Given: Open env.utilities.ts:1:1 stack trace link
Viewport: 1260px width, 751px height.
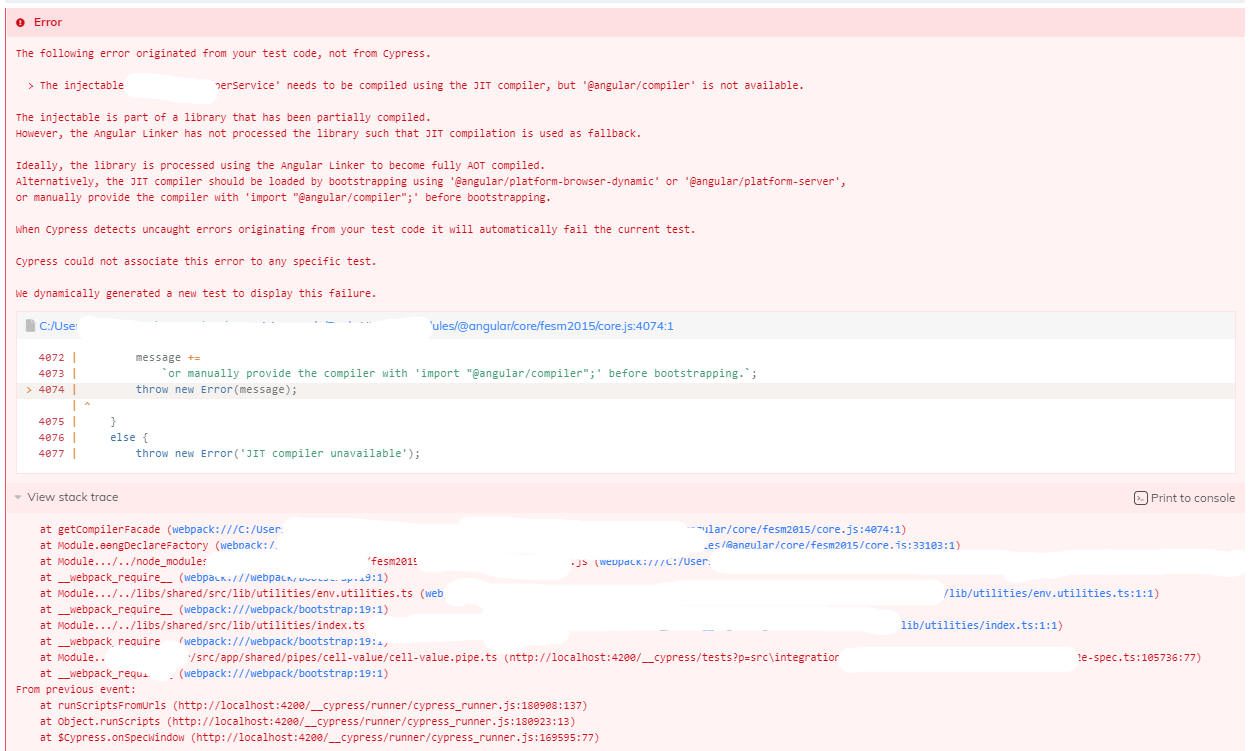Looking at the screenshot, I should 790,593.
